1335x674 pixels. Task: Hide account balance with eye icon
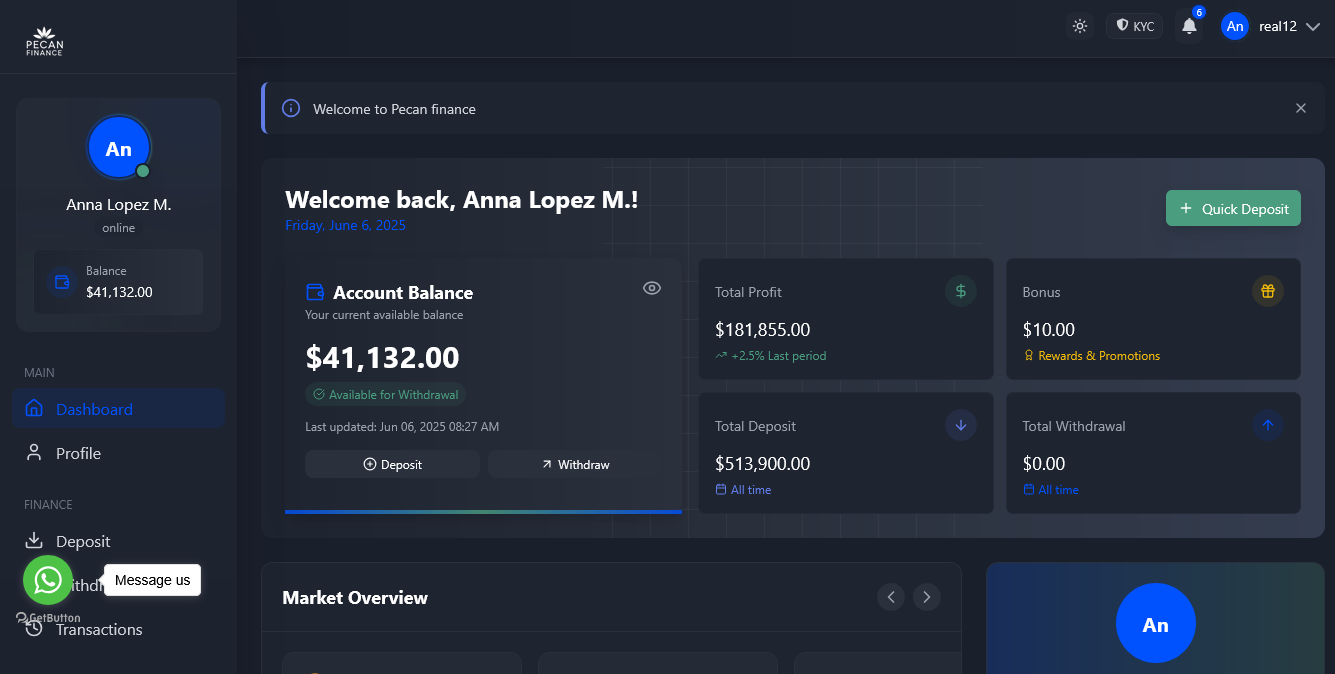(652, 288)
